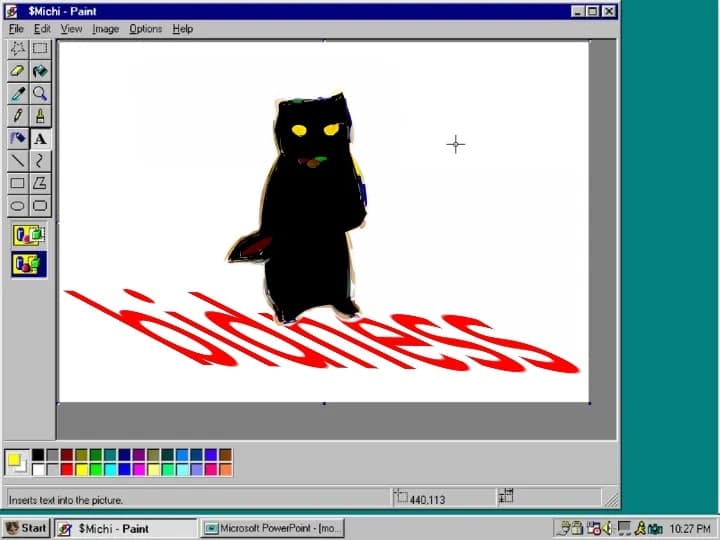Click the 'Inserts text into the picture.' status text
The height and width of the screenshot is (540, 720).
[66, 500]
